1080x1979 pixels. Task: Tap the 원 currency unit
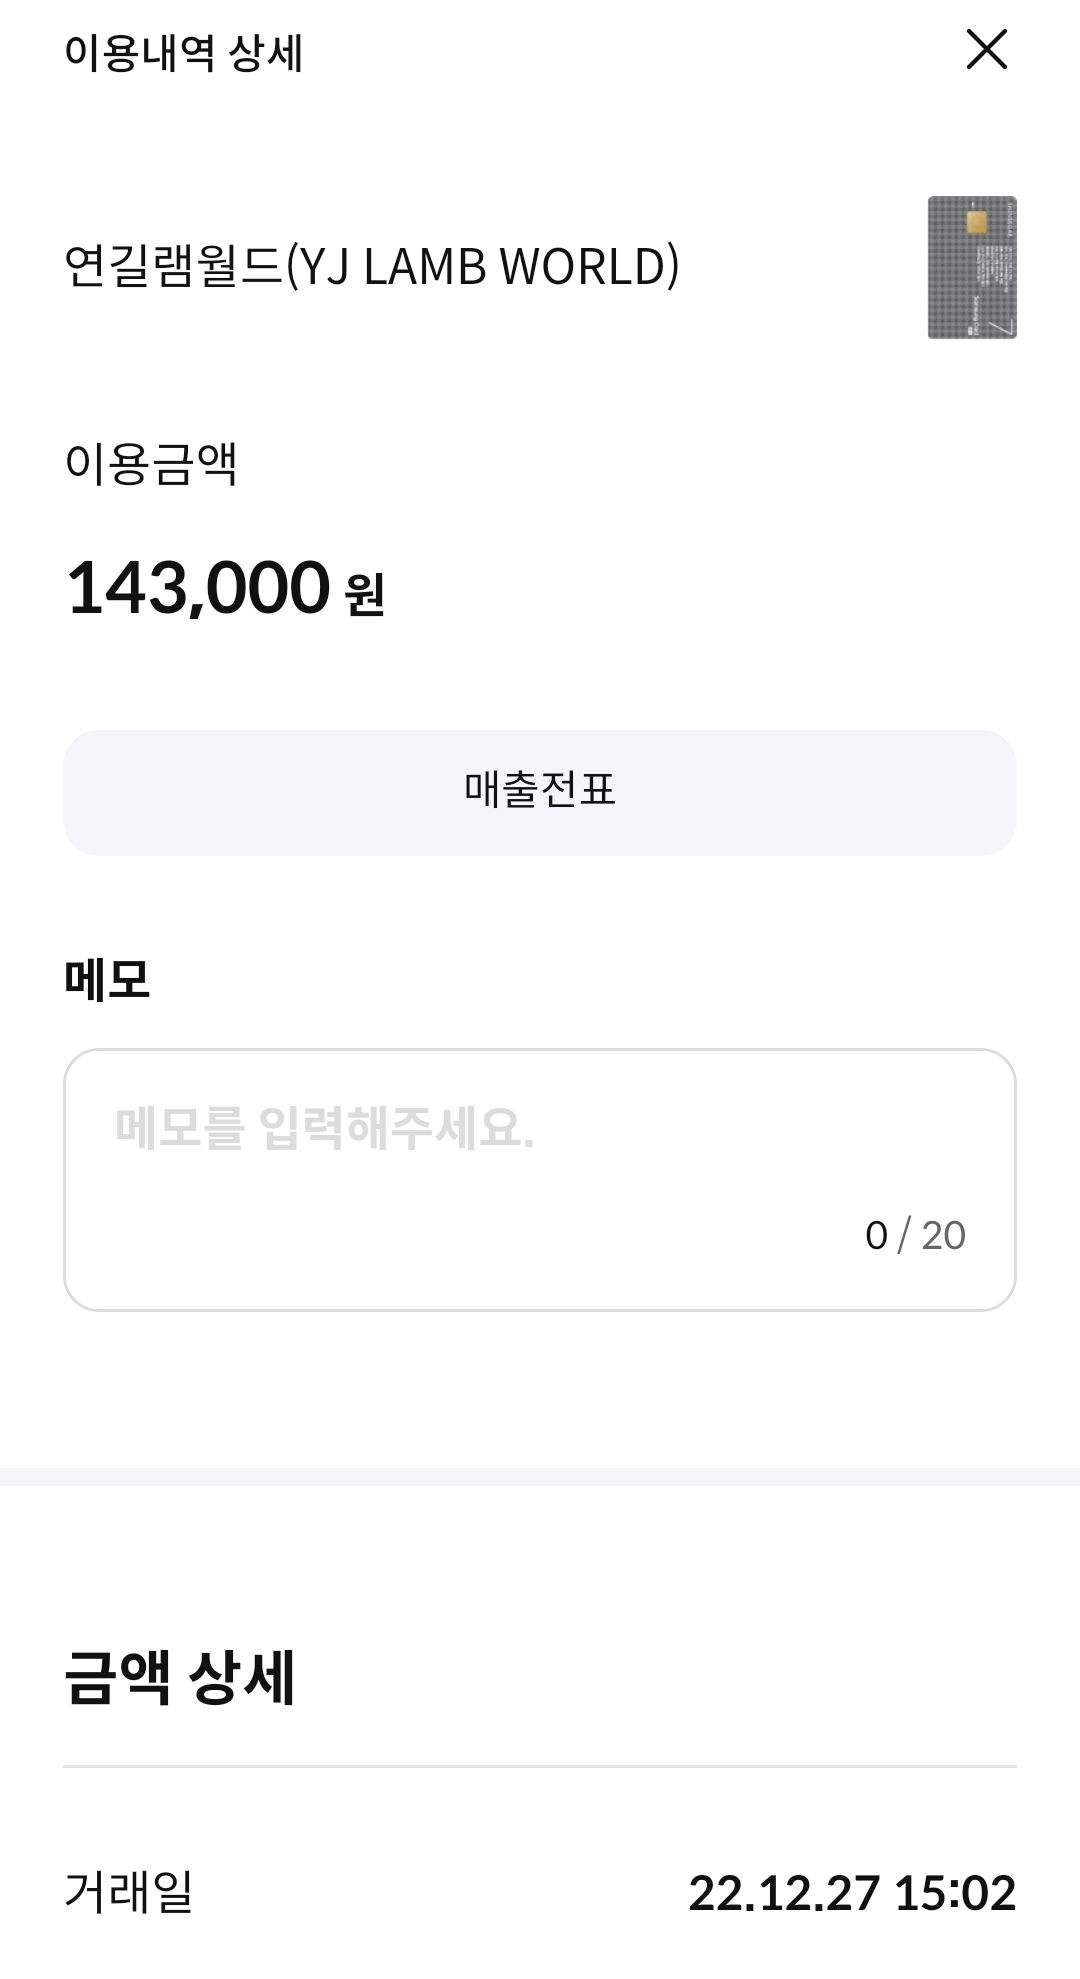coord(364,594)
